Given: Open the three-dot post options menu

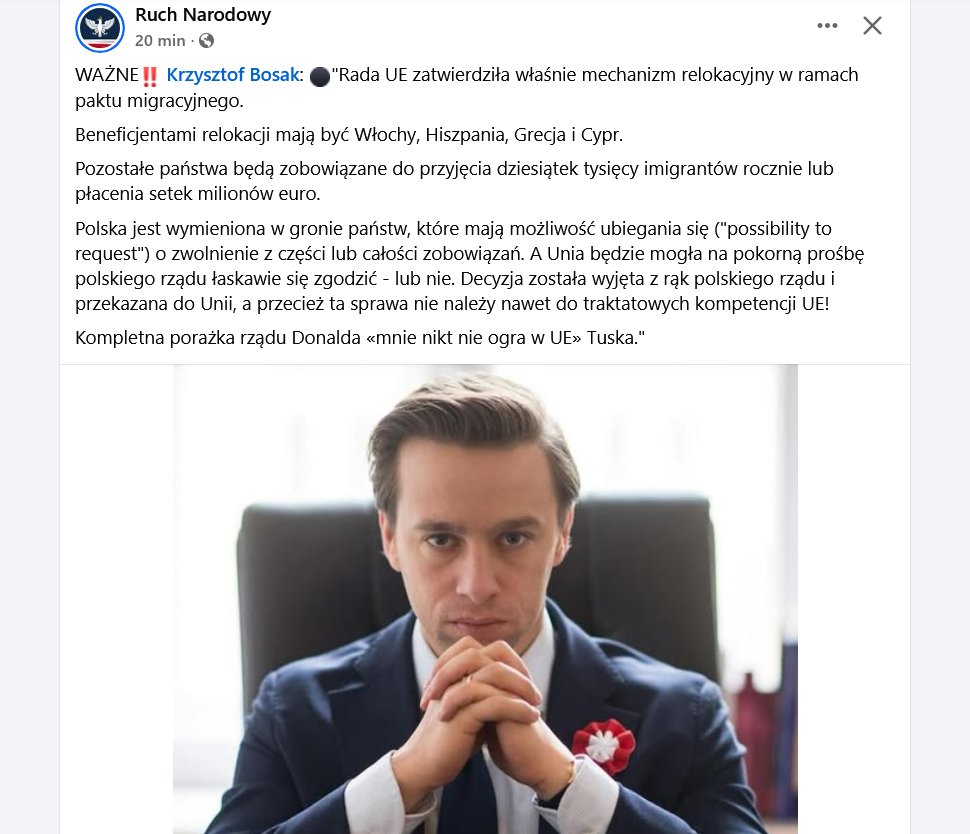Looking at the screenshot, I should point(827,25).
